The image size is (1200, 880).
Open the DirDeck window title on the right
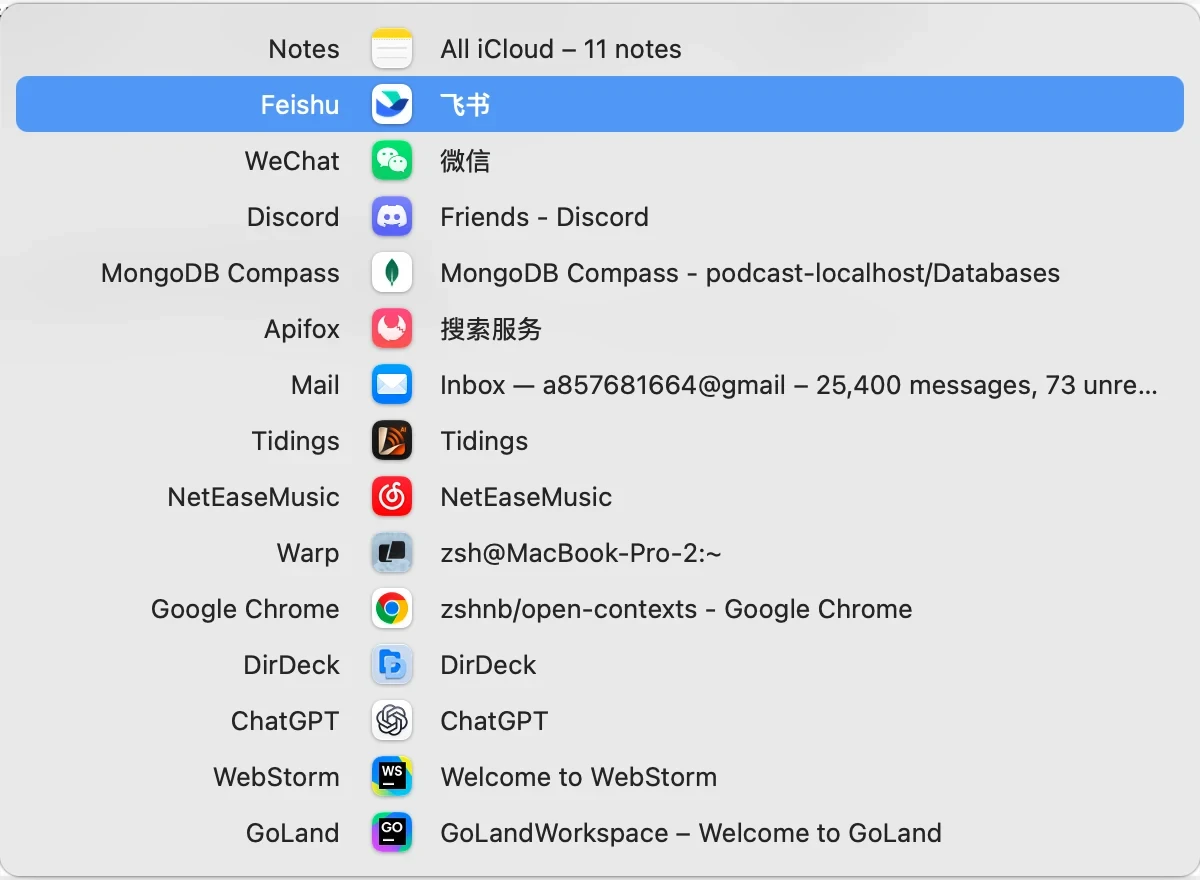(488, 665)
